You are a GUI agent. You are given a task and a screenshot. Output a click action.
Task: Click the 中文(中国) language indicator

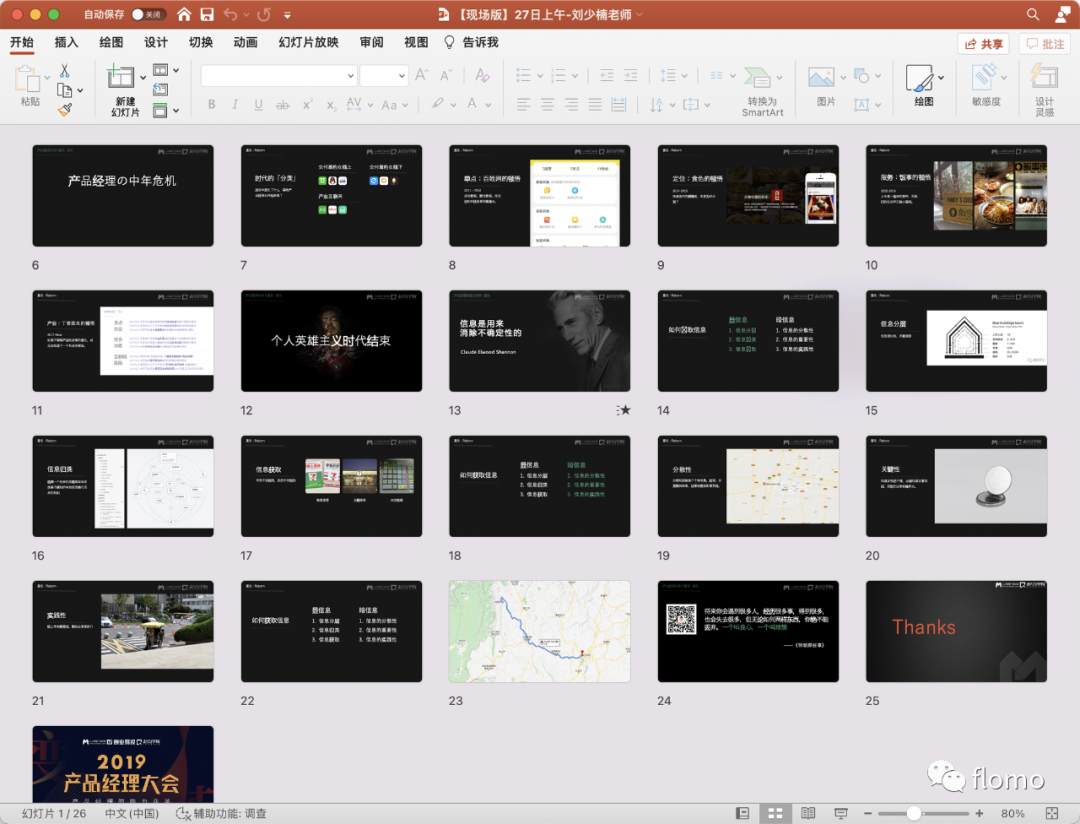pos(132,814)
